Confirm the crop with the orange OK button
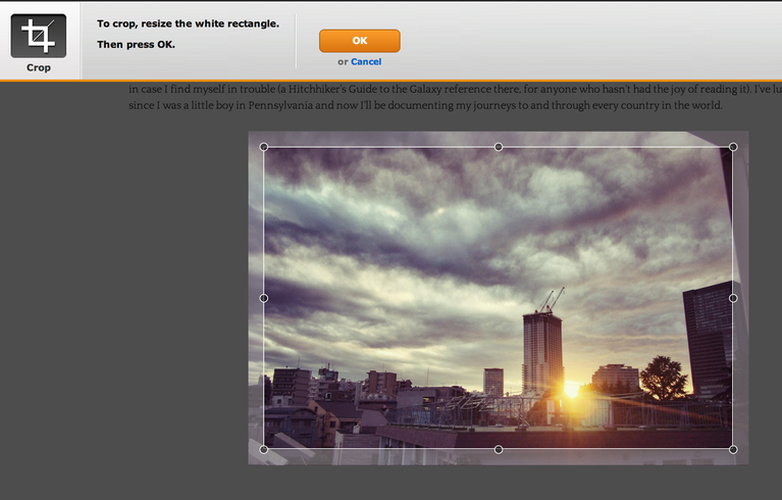The image size is (782, 500). (x=360, y=41)
